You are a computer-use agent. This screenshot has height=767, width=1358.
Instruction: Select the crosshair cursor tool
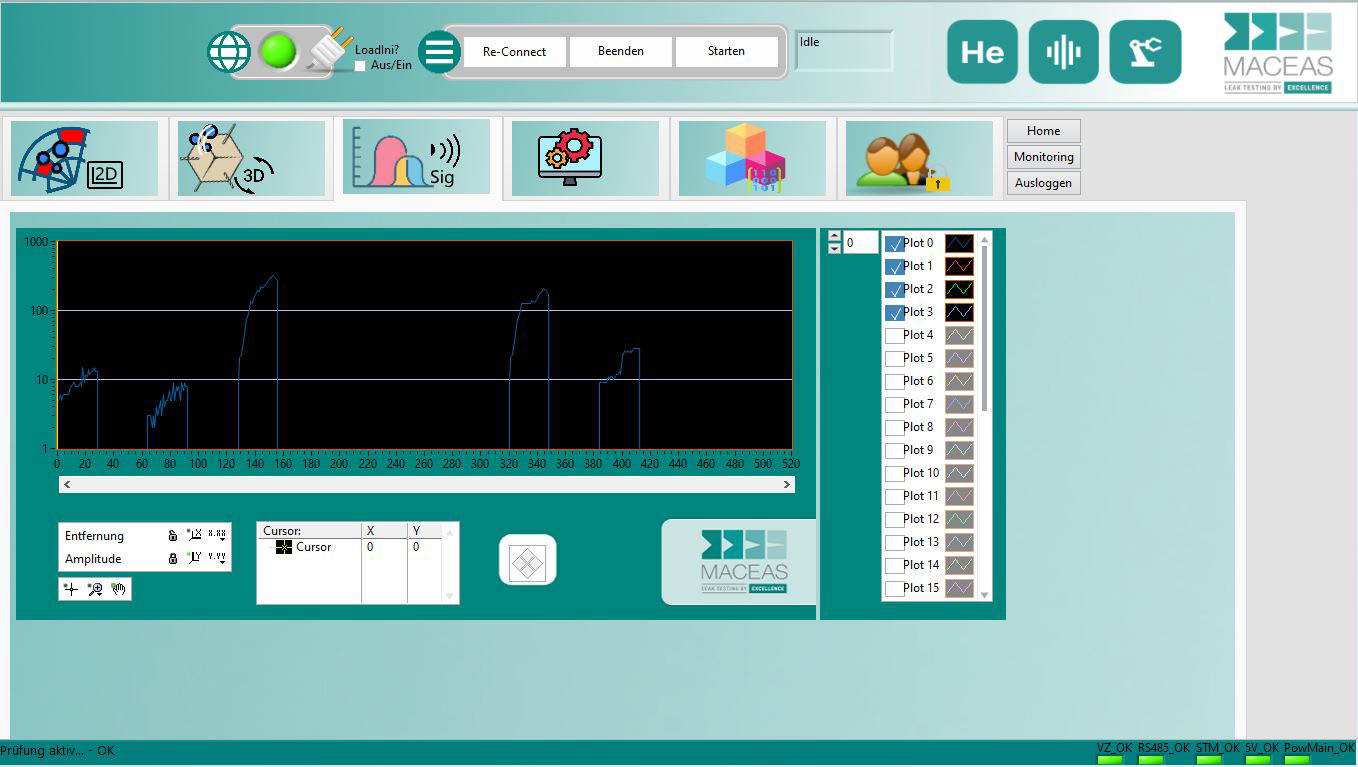click(x=70, y=589)
